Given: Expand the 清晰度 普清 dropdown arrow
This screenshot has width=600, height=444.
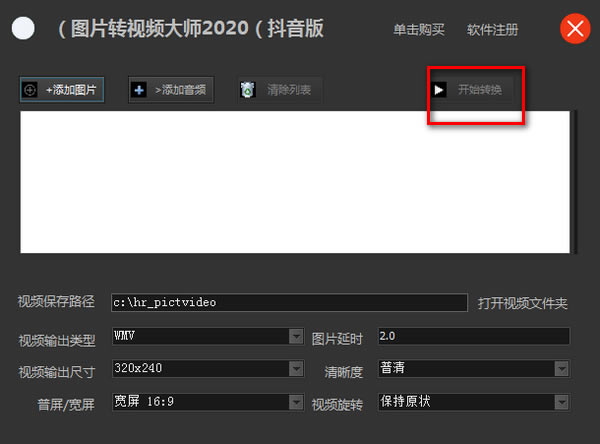Looking at the screenshot, I should tap(562, 369).
